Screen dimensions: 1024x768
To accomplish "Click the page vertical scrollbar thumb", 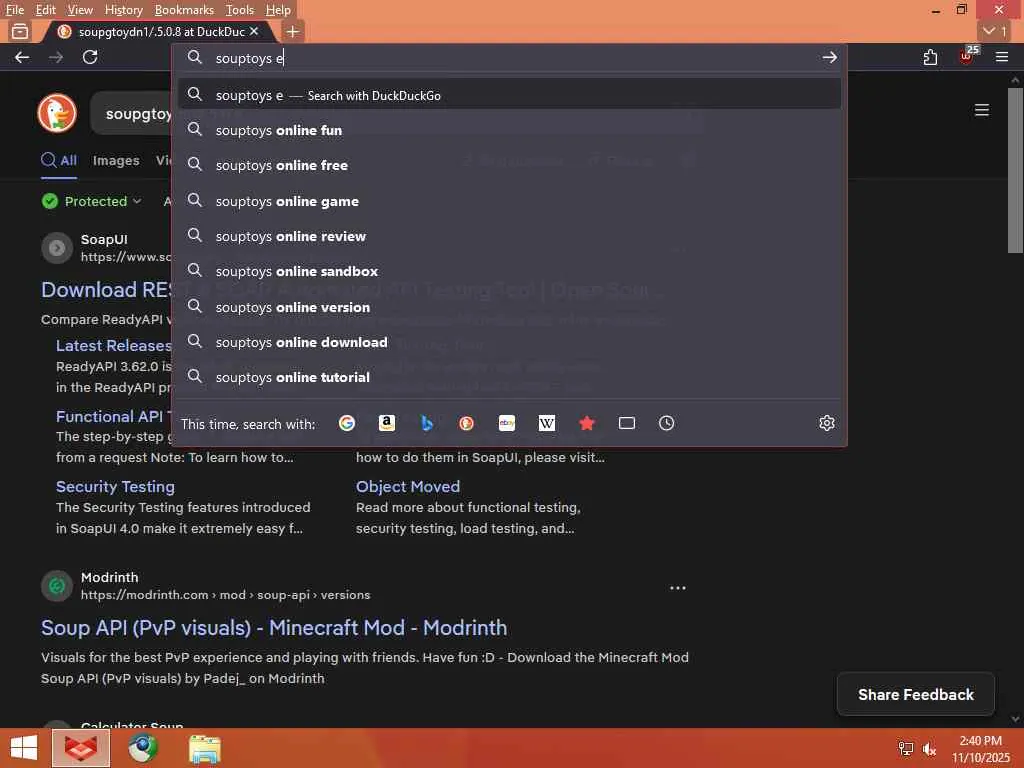I will pyautogui.click(x=1015, y=170).
